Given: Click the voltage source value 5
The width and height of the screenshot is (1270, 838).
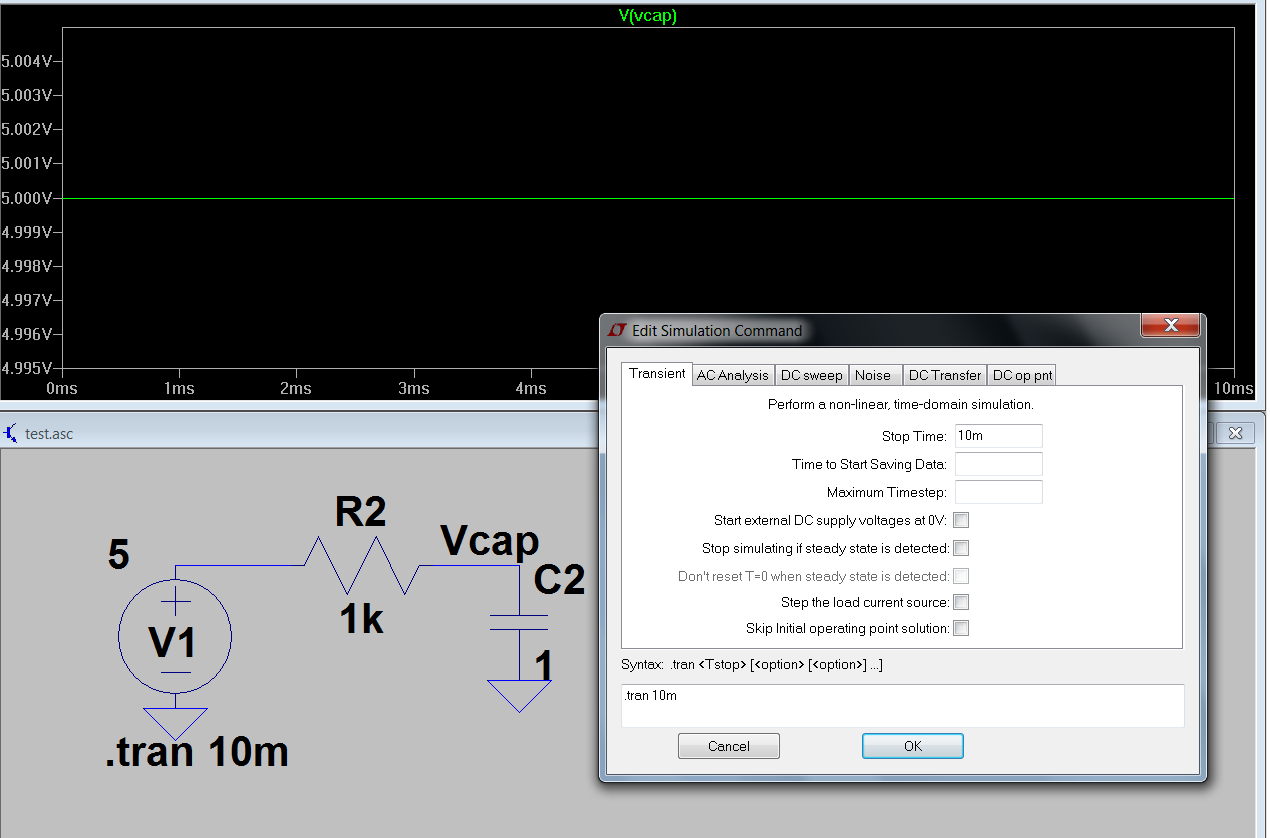Looking at the screenshot, I should (119, 555).
